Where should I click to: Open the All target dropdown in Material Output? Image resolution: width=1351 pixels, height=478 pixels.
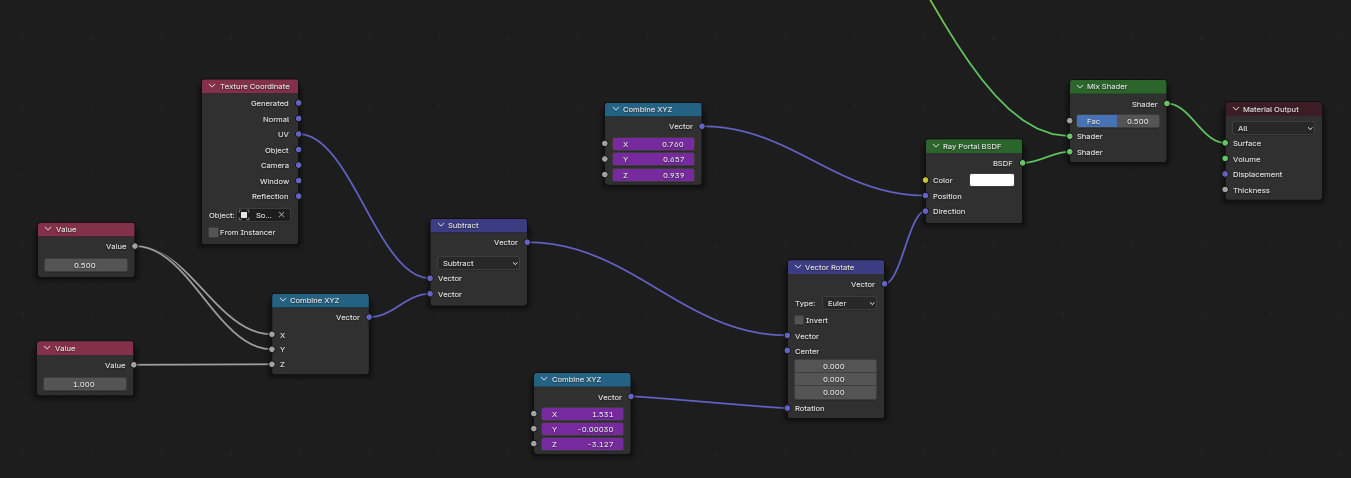[x=1274, y=128]
